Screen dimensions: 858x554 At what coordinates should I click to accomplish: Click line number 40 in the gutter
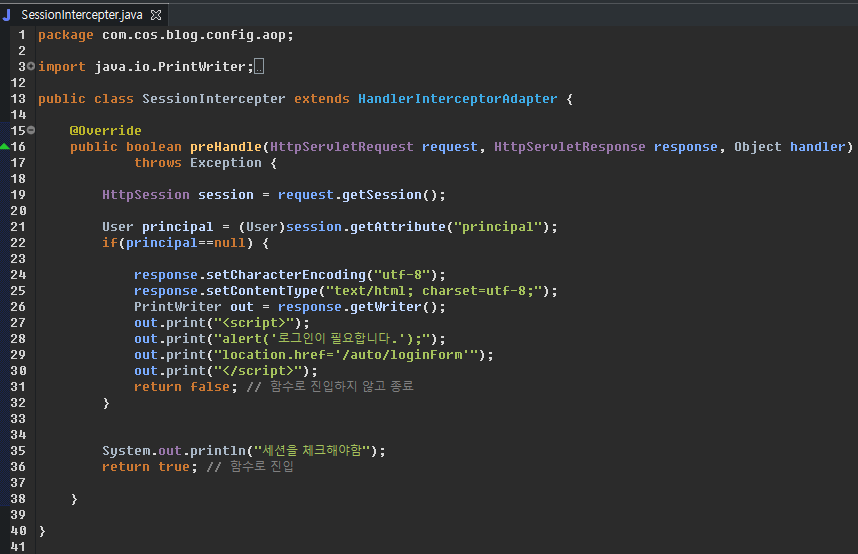pyautogui.click(x=18, y=530)
